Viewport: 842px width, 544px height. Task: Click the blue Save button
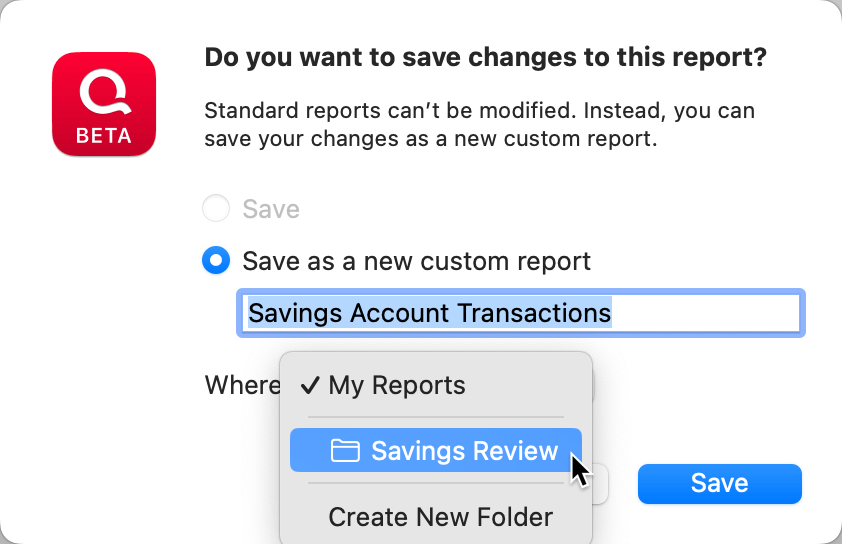click(719, 484)
